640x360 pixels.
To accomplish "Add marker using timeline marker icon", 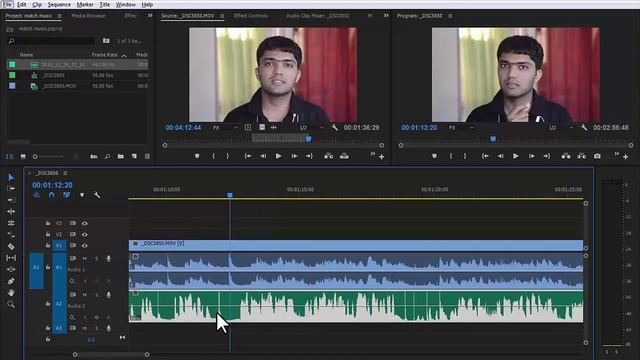I will point(82,195).
